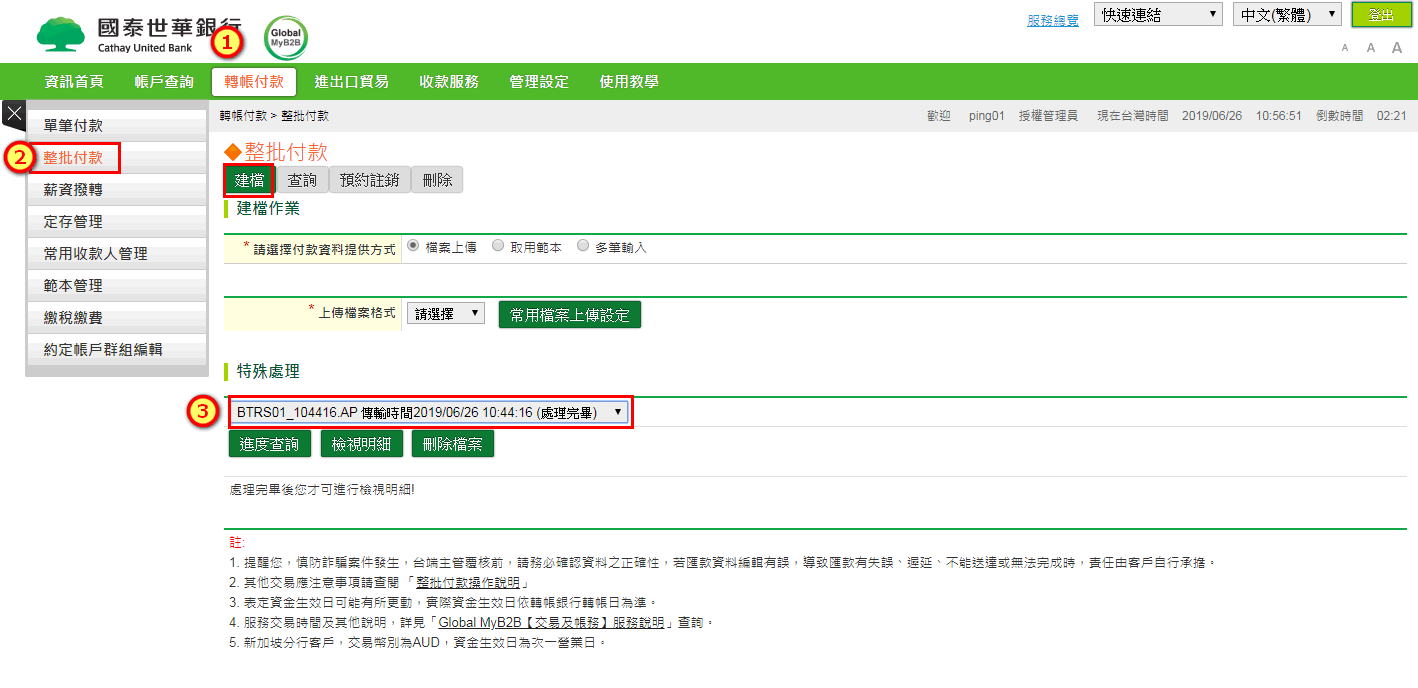The height and width of the screenshot is (688, 1418).
Task: Select 取用範本 radio option
Action: (x=497, y=246)
